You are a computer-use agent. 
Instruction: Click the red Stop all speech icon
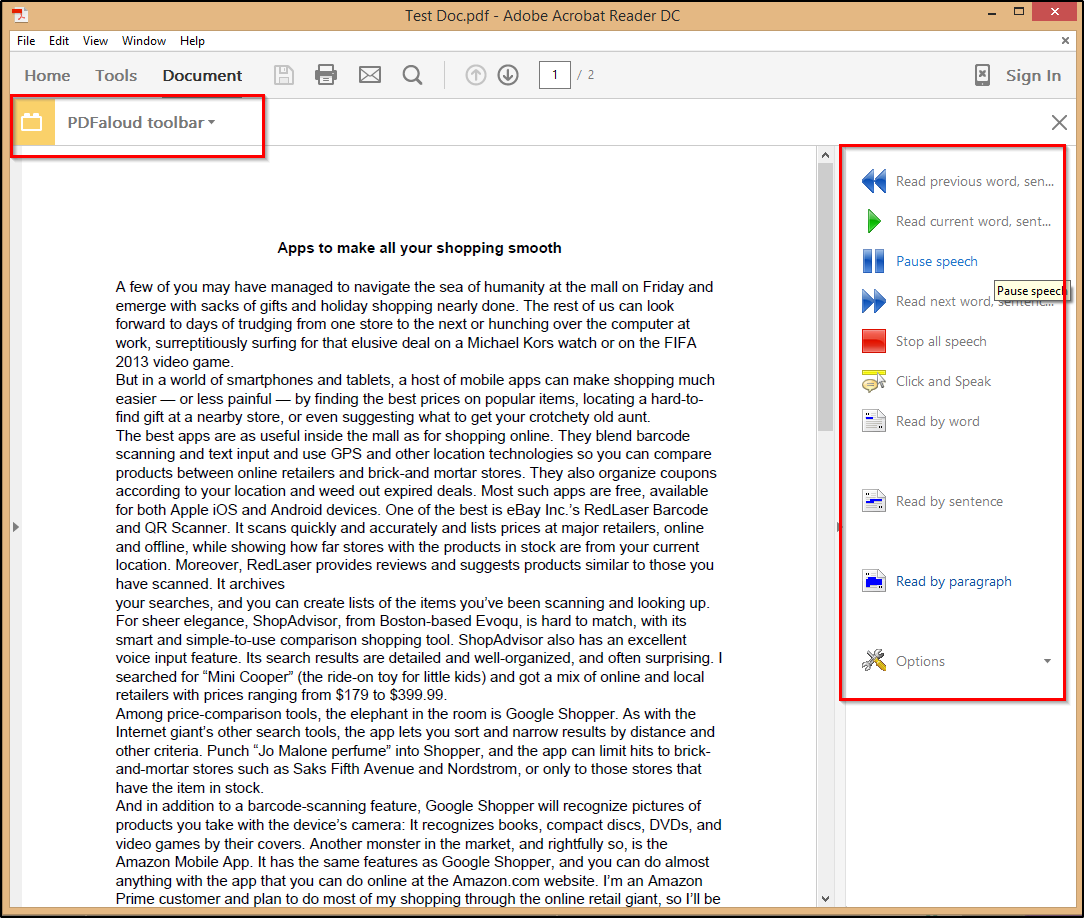coord(874,341)
